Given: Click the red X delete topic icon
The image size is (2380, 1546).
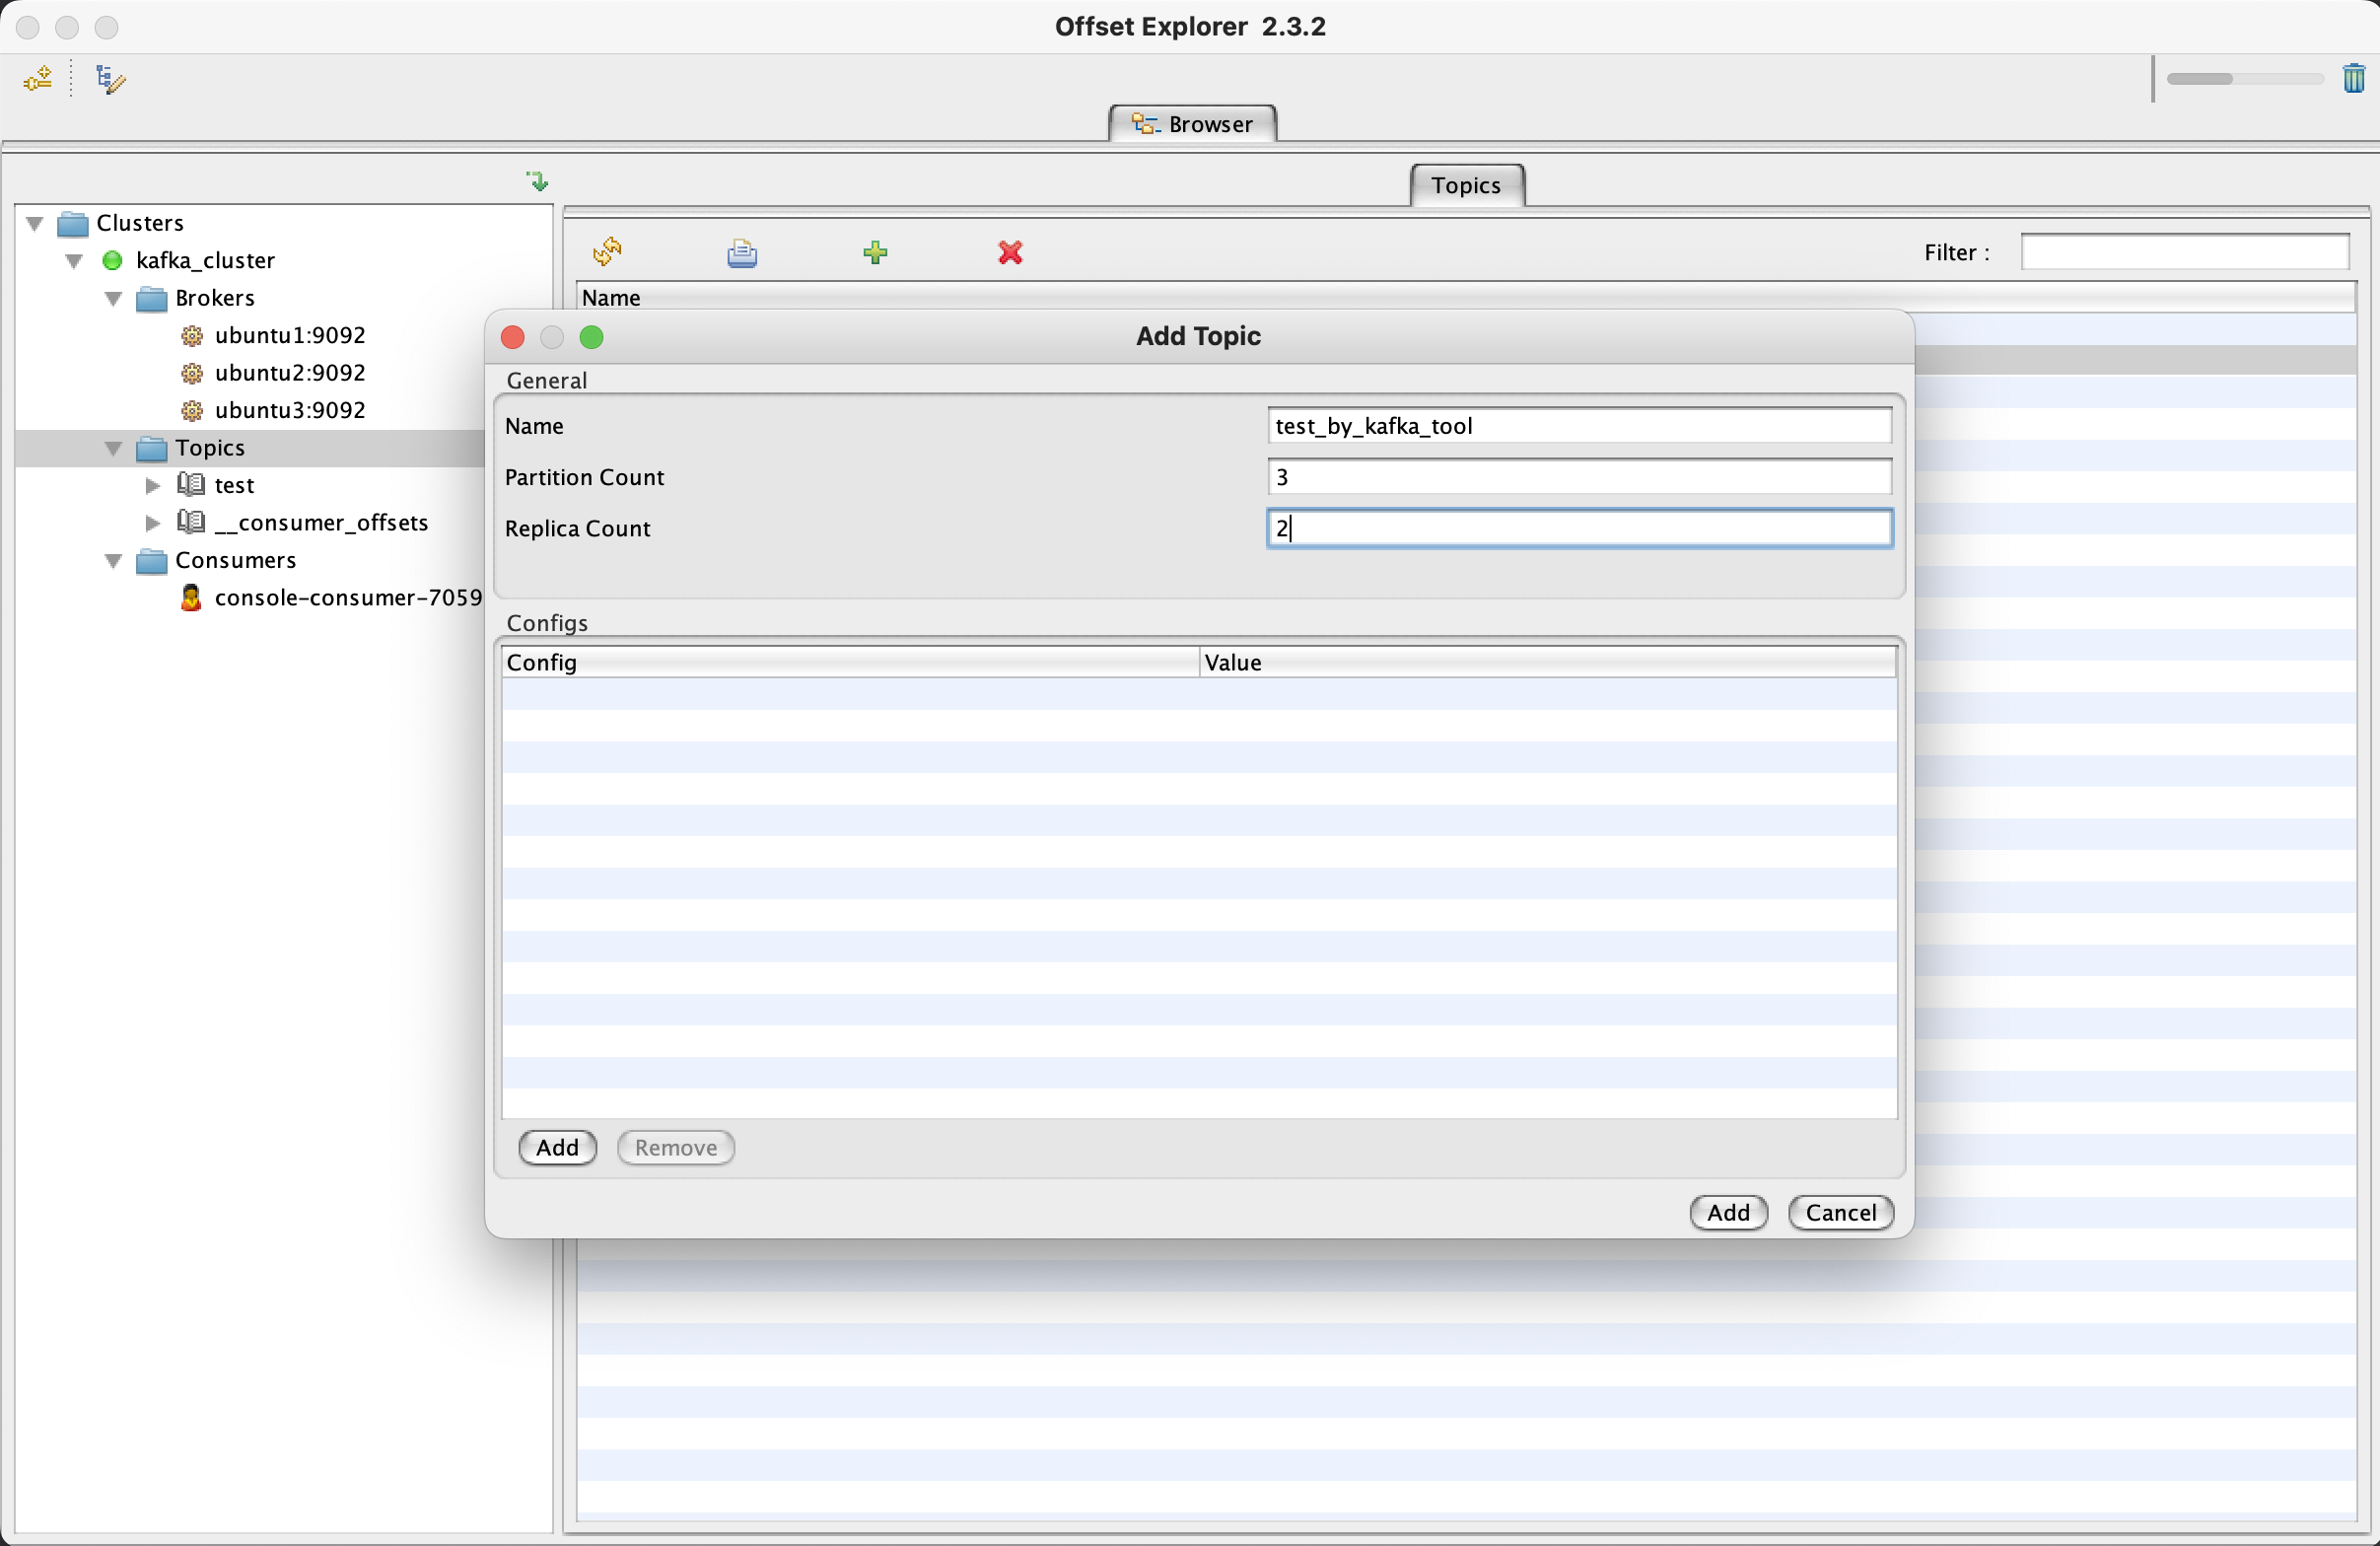Looking at the screenshot, I should [x=1010, y=253].
